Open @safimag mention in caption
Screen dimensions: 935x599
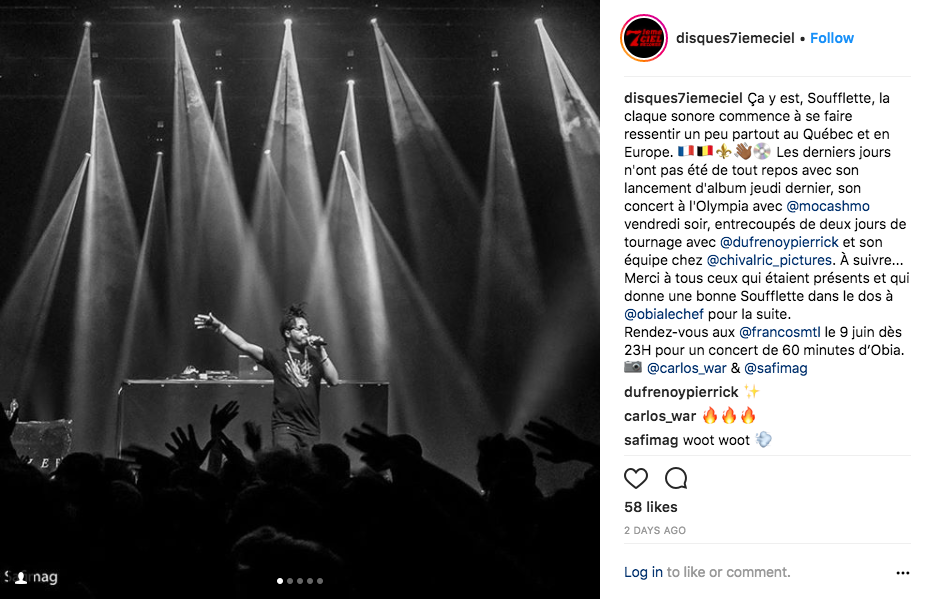coord(776,368)
